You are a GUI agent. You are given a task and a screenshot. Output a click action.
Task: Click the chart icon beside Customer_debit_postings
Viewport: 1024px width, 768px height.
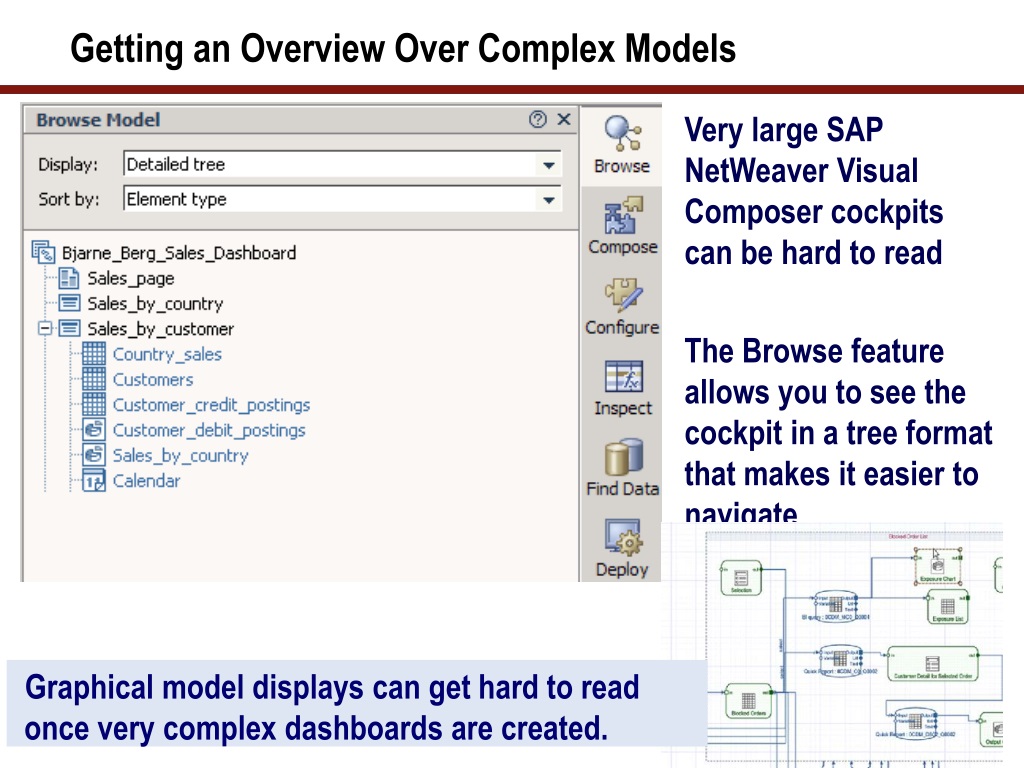click(94, 430)
